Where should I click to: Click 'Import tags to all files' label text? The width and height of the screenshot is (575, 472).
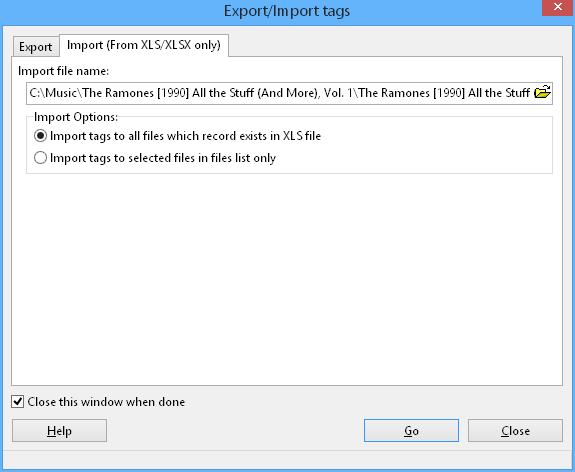[186, 136]
